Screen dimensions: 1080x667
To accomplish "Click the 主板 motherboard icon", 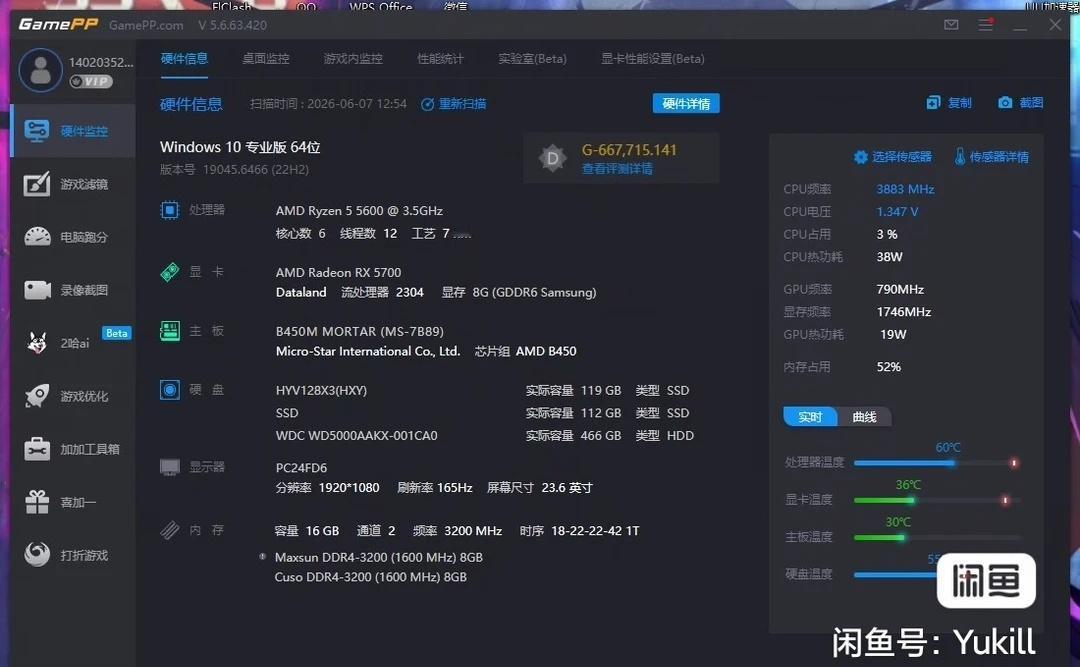I will tap(169, 331).
